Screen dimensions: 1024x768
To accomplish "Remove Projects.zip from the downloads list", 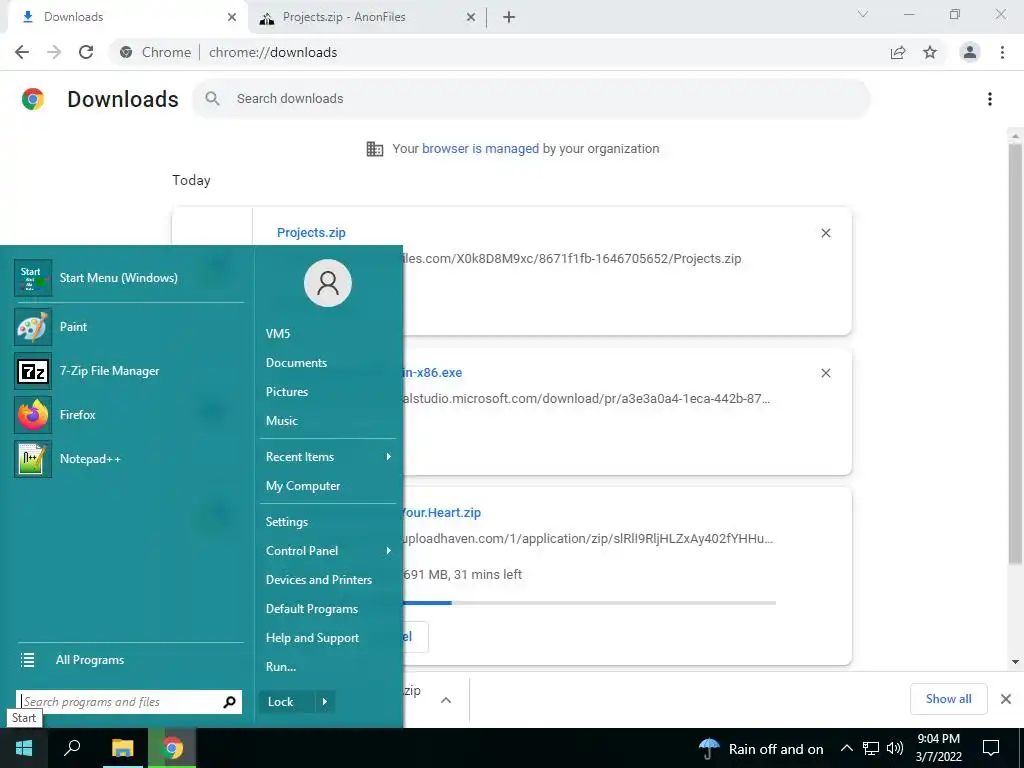I will pos(825,233).
